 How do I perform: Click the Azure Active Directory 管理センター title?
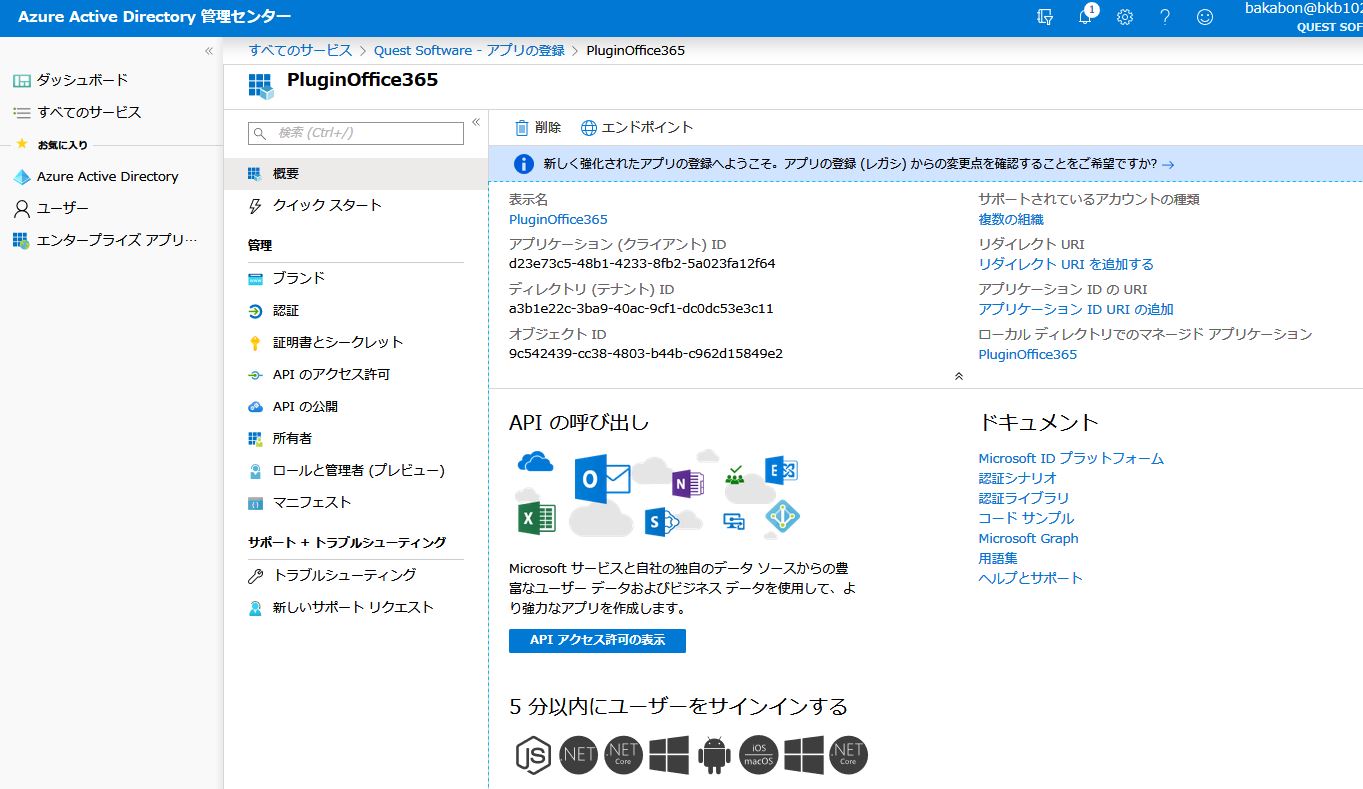coord(154,17)
